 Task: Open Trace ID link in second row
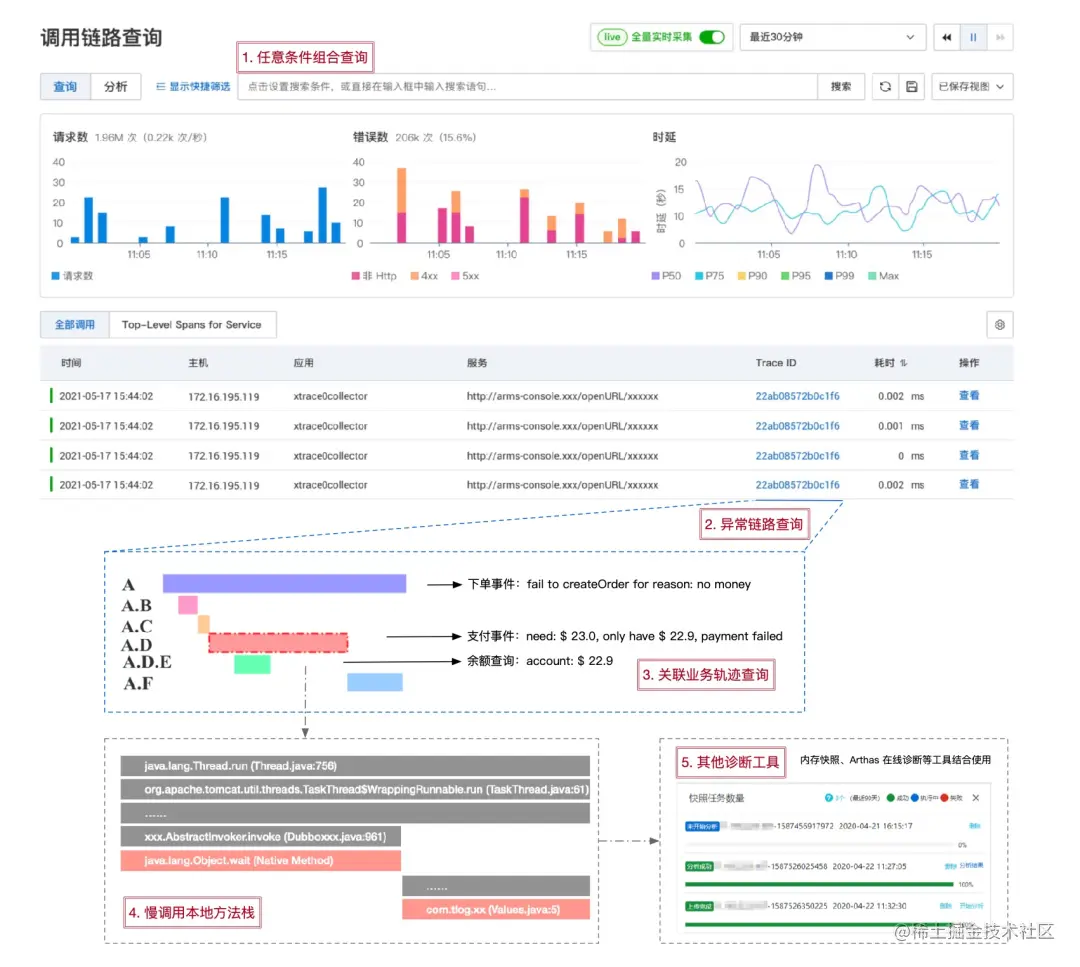click(x=797, y=426)
